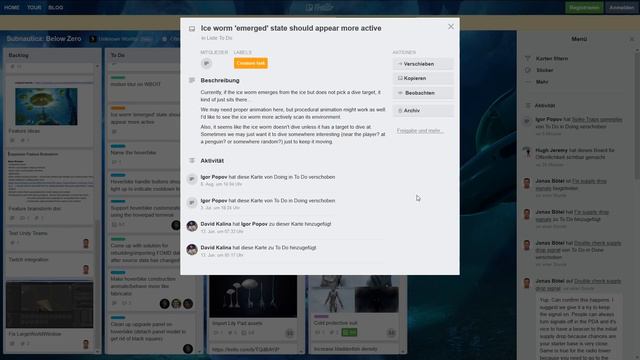Click Sticker in the Menü panel

(x=544, y=70)
